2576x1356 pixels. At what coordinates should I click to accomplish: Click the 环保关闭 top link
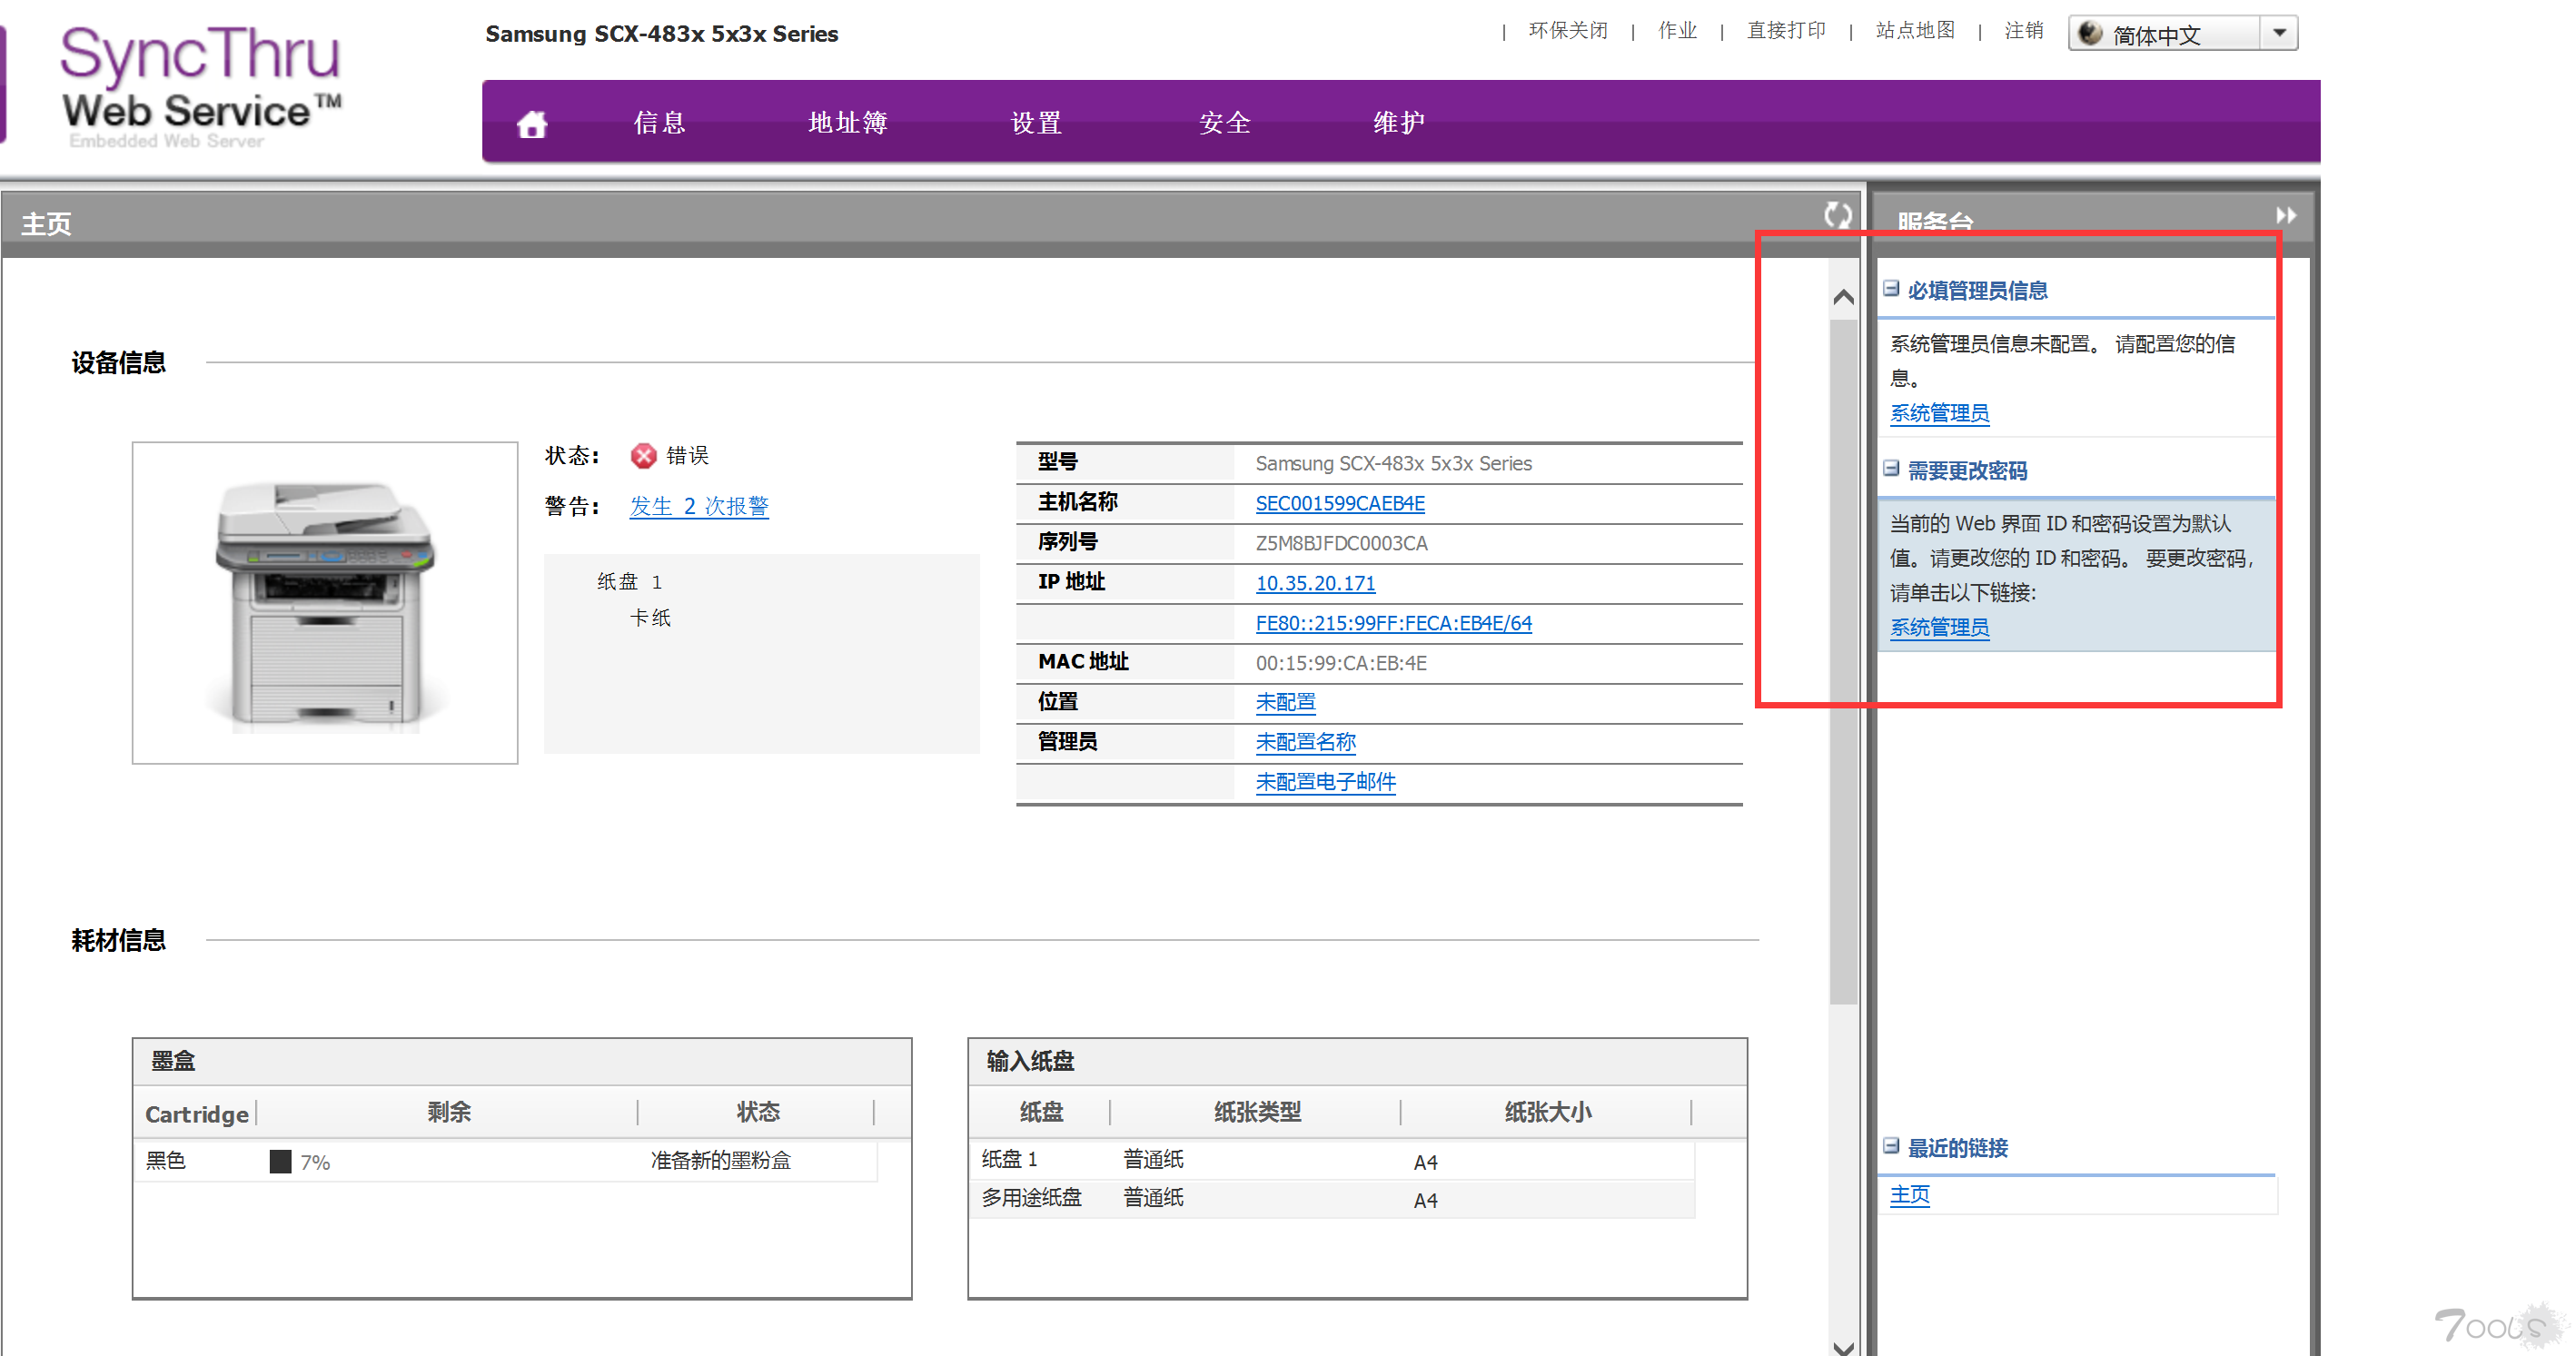pos(1568,31)
